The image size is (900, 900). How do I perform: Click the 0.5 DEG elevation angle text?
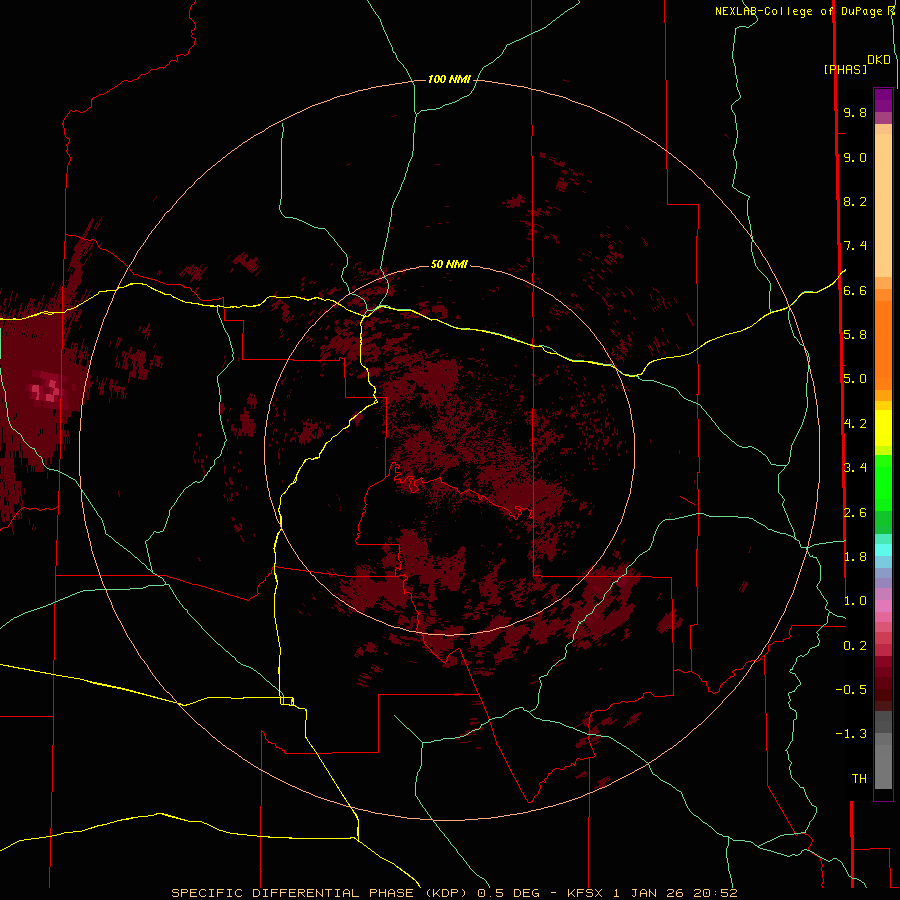coord(509,893)
